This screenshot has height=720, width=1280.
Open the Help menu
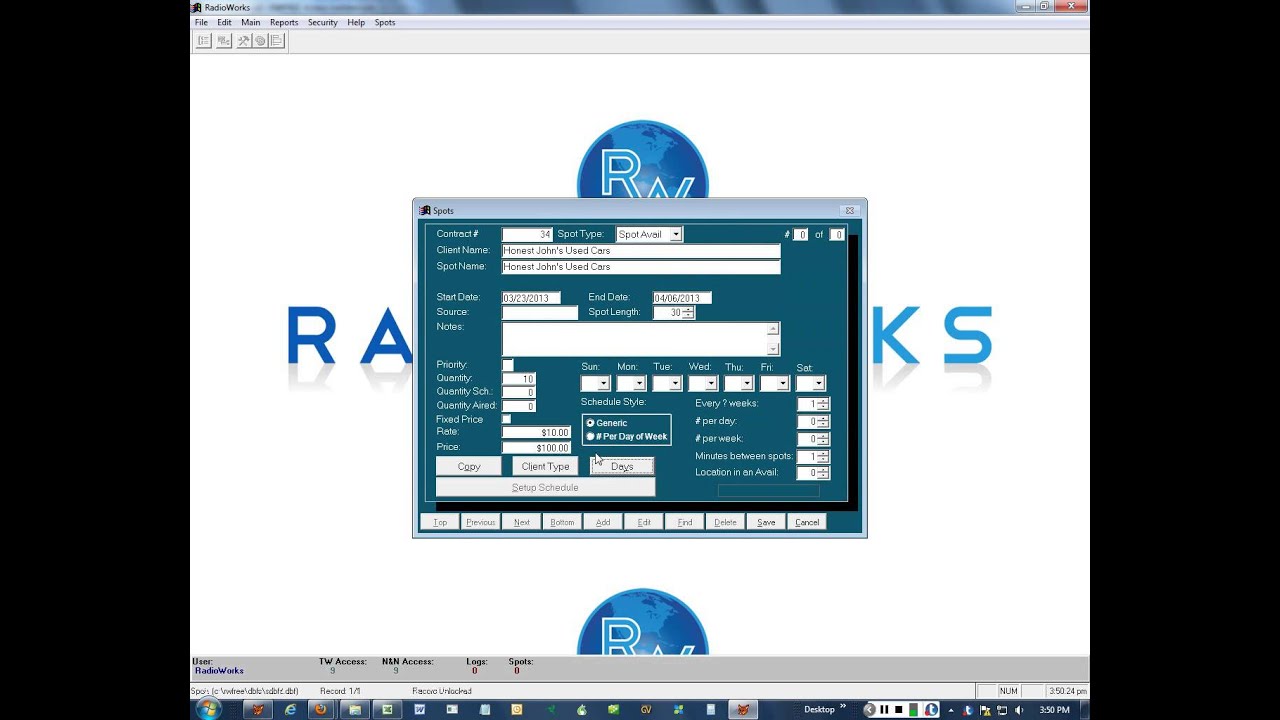pos(356,22)
